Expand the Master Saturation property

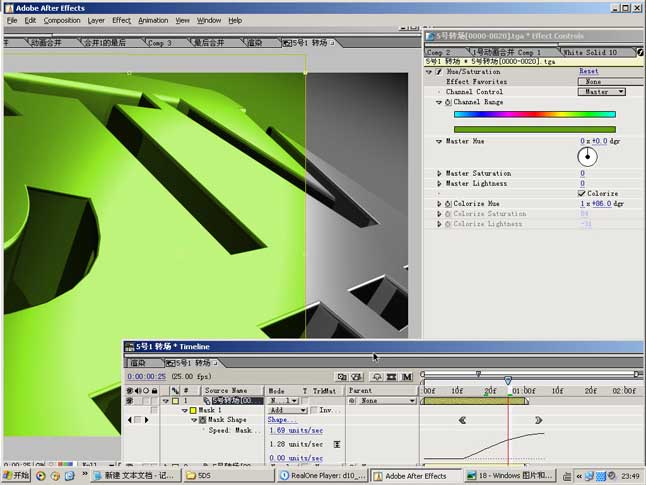click(x=439, y=173)
